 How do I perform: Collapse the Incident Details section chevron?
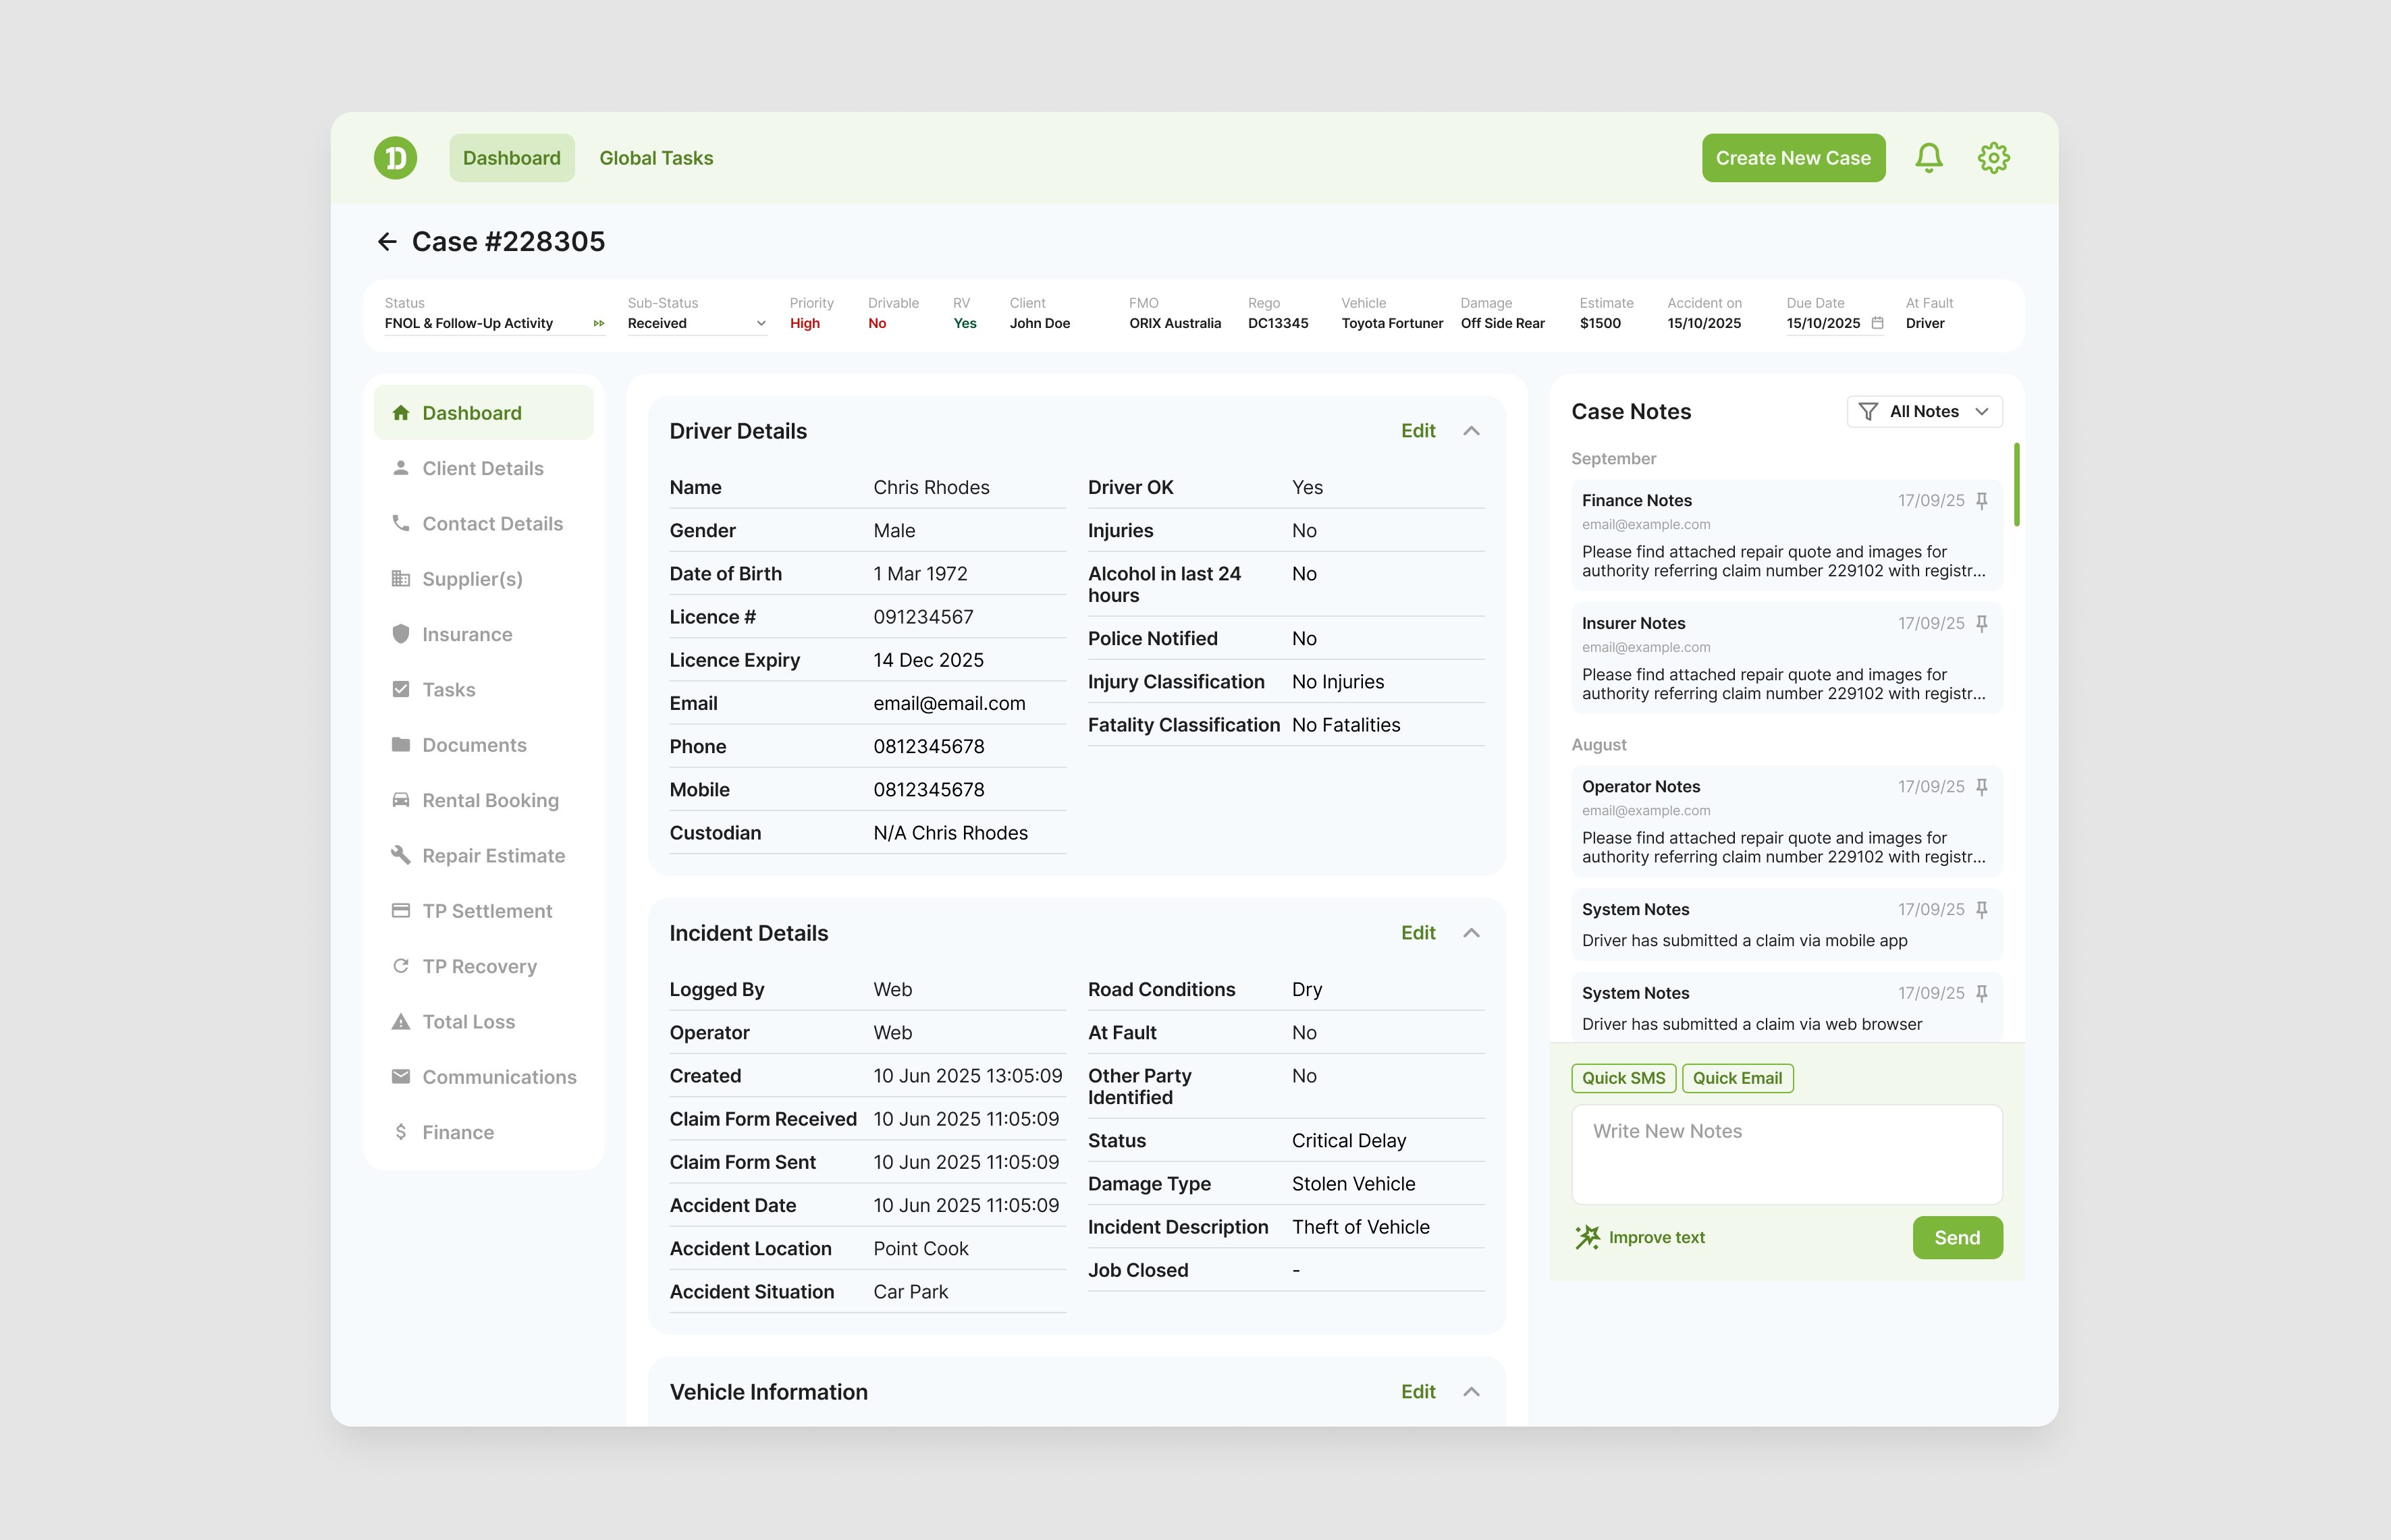(x=1471, y=933)
